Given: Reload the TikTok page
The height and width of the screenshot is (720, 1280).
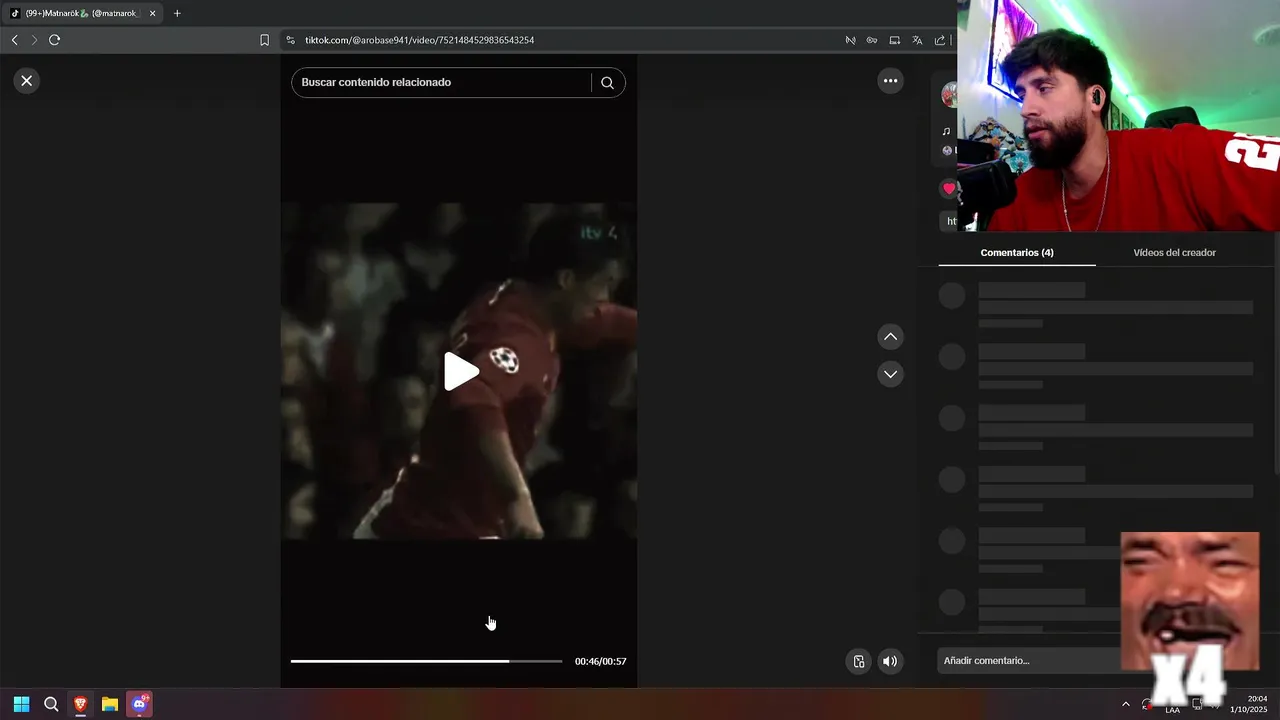Looking at the screenshot, I should [55, 40].
